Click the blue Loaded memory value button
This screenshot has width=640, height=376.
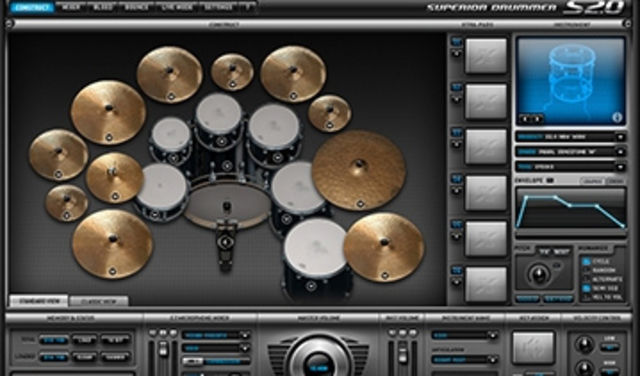53,357
